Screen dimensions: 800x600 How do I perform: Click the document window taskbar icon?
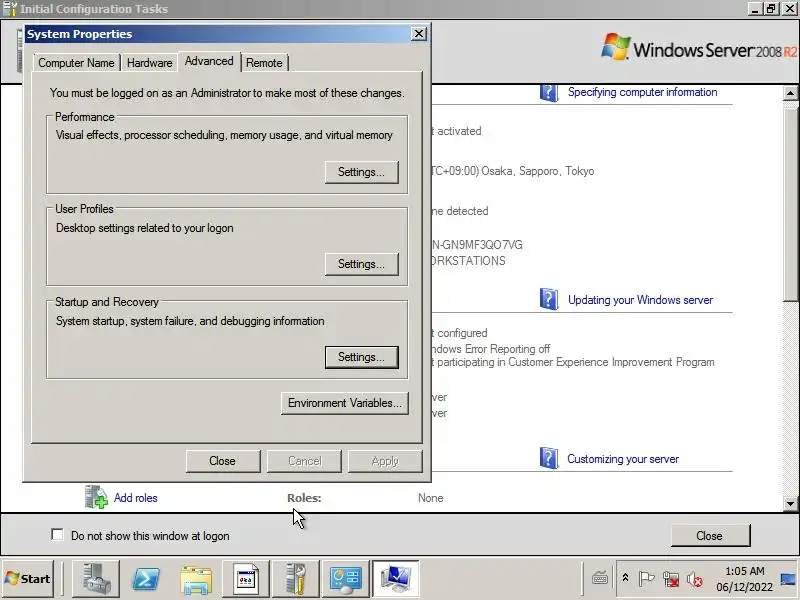tap(246, 579)
